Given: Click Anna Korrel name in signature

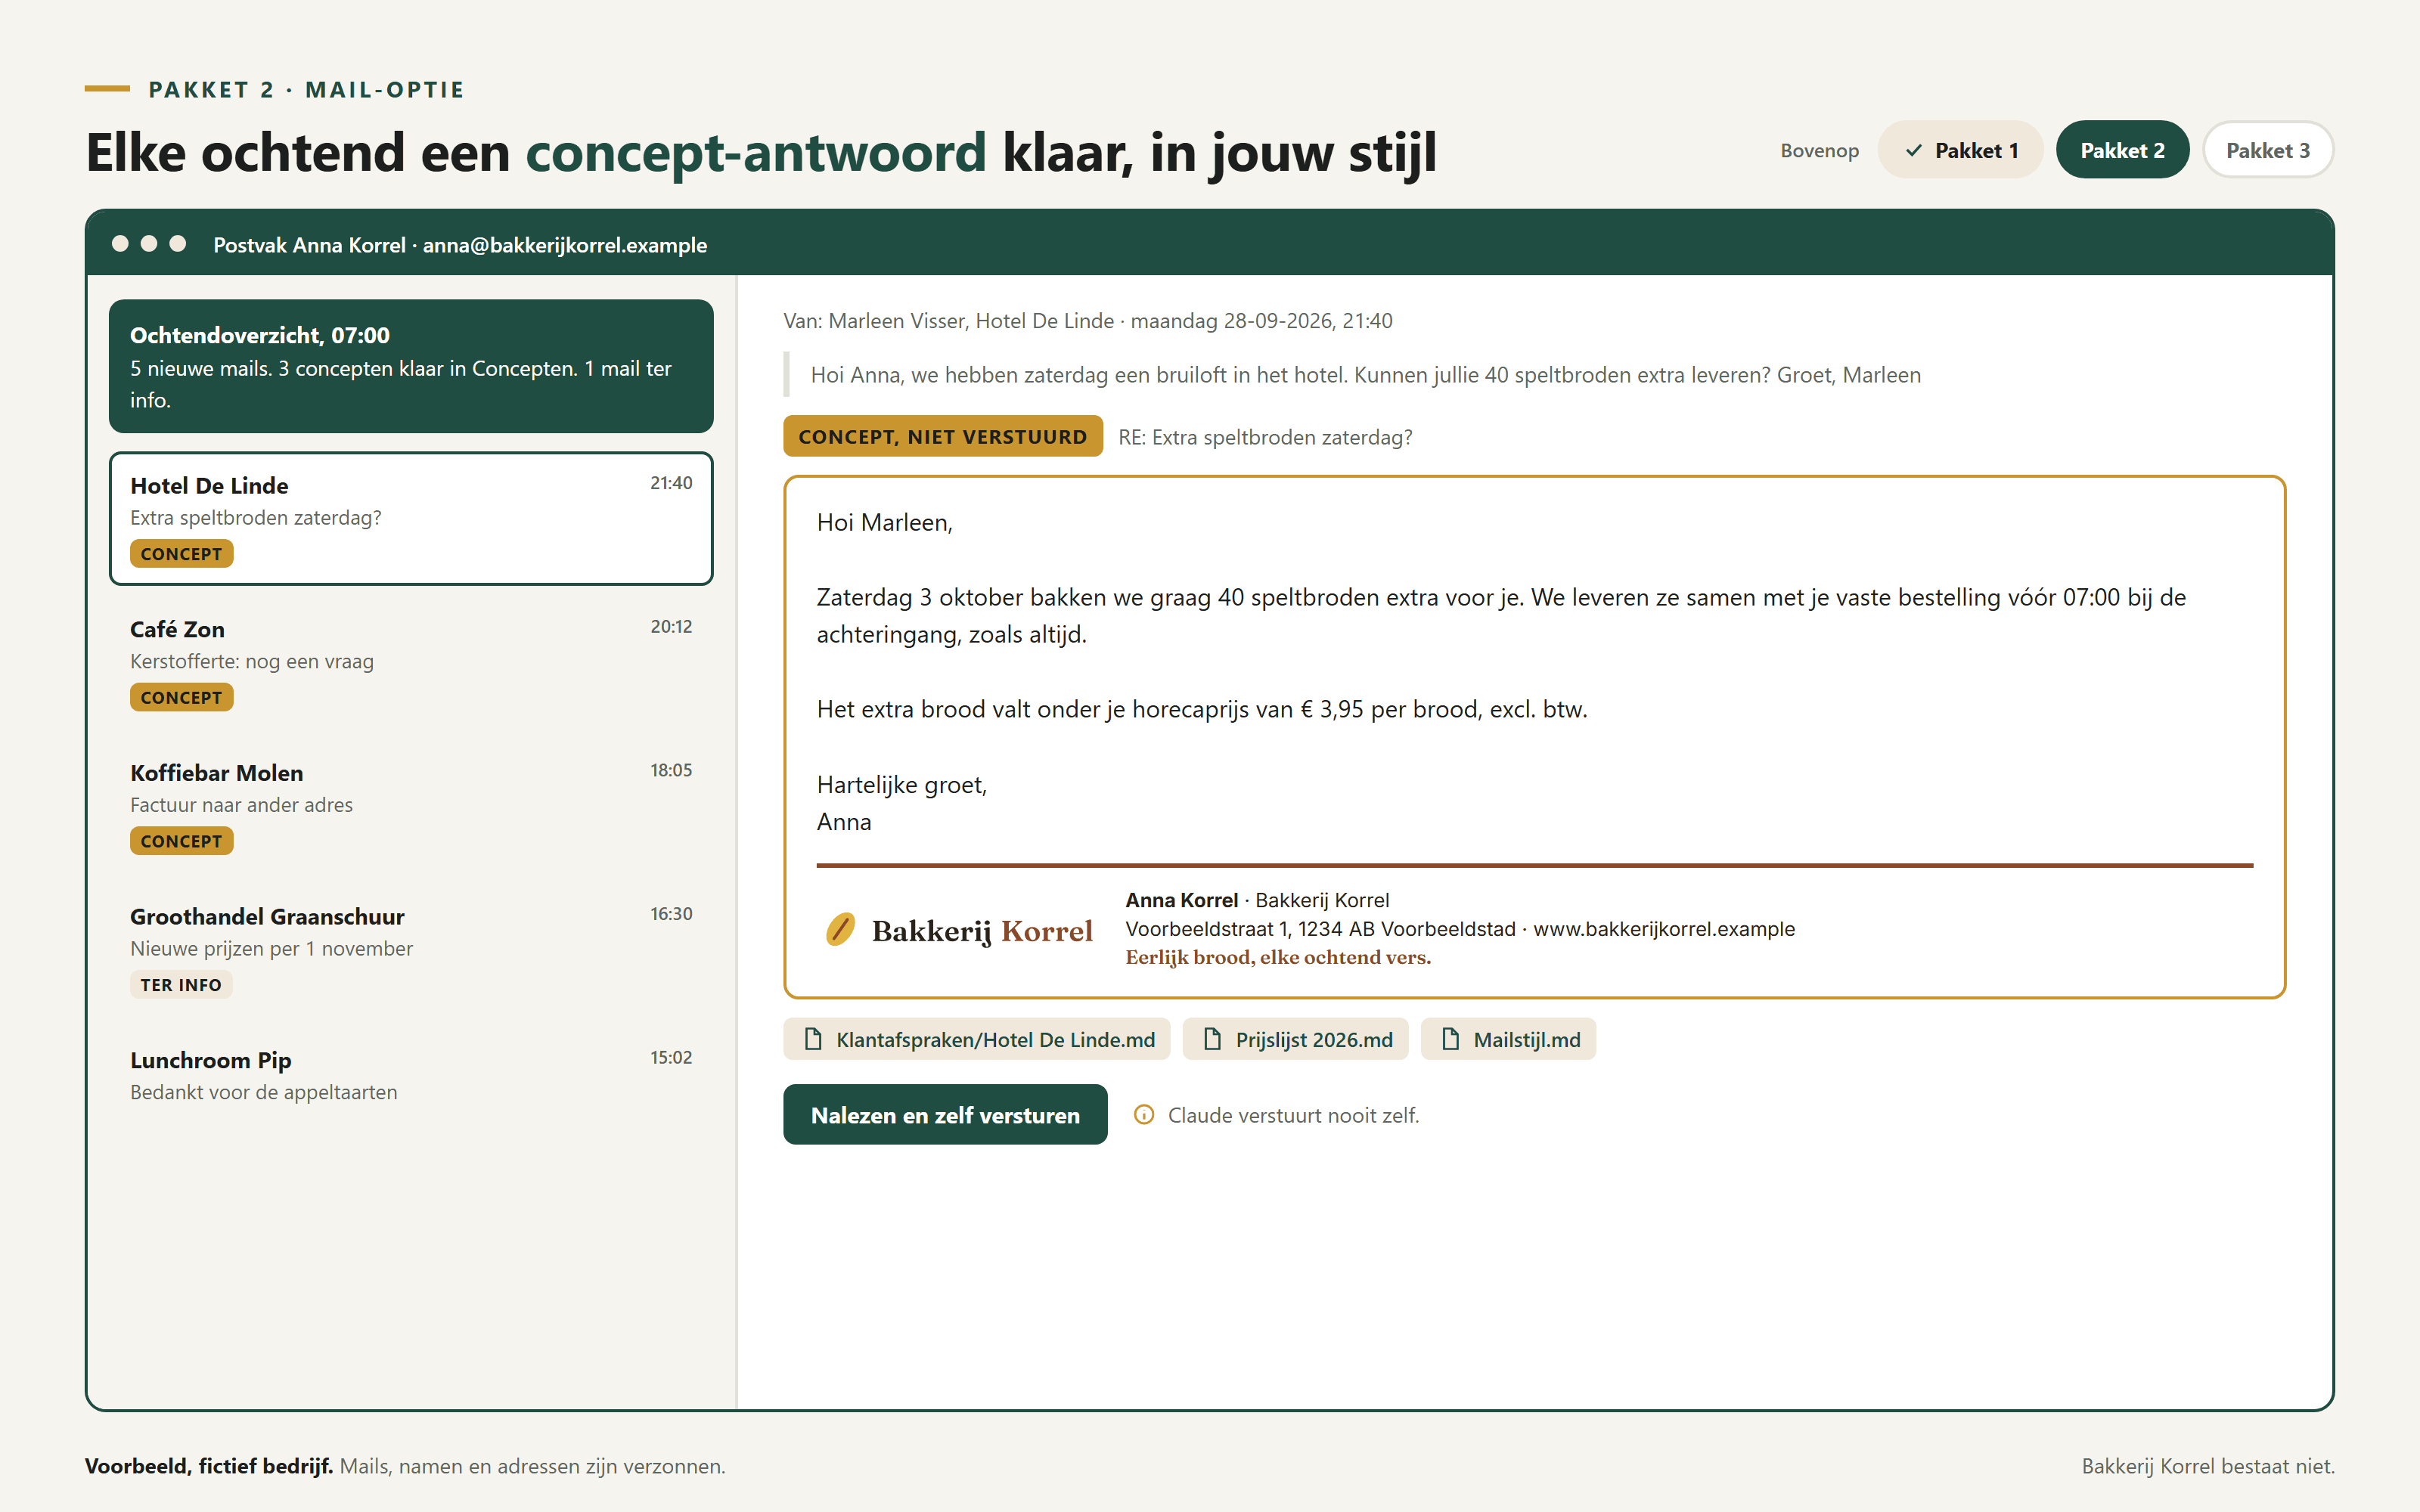Looking at the screenshot, I should click(x=1181, y=900).
